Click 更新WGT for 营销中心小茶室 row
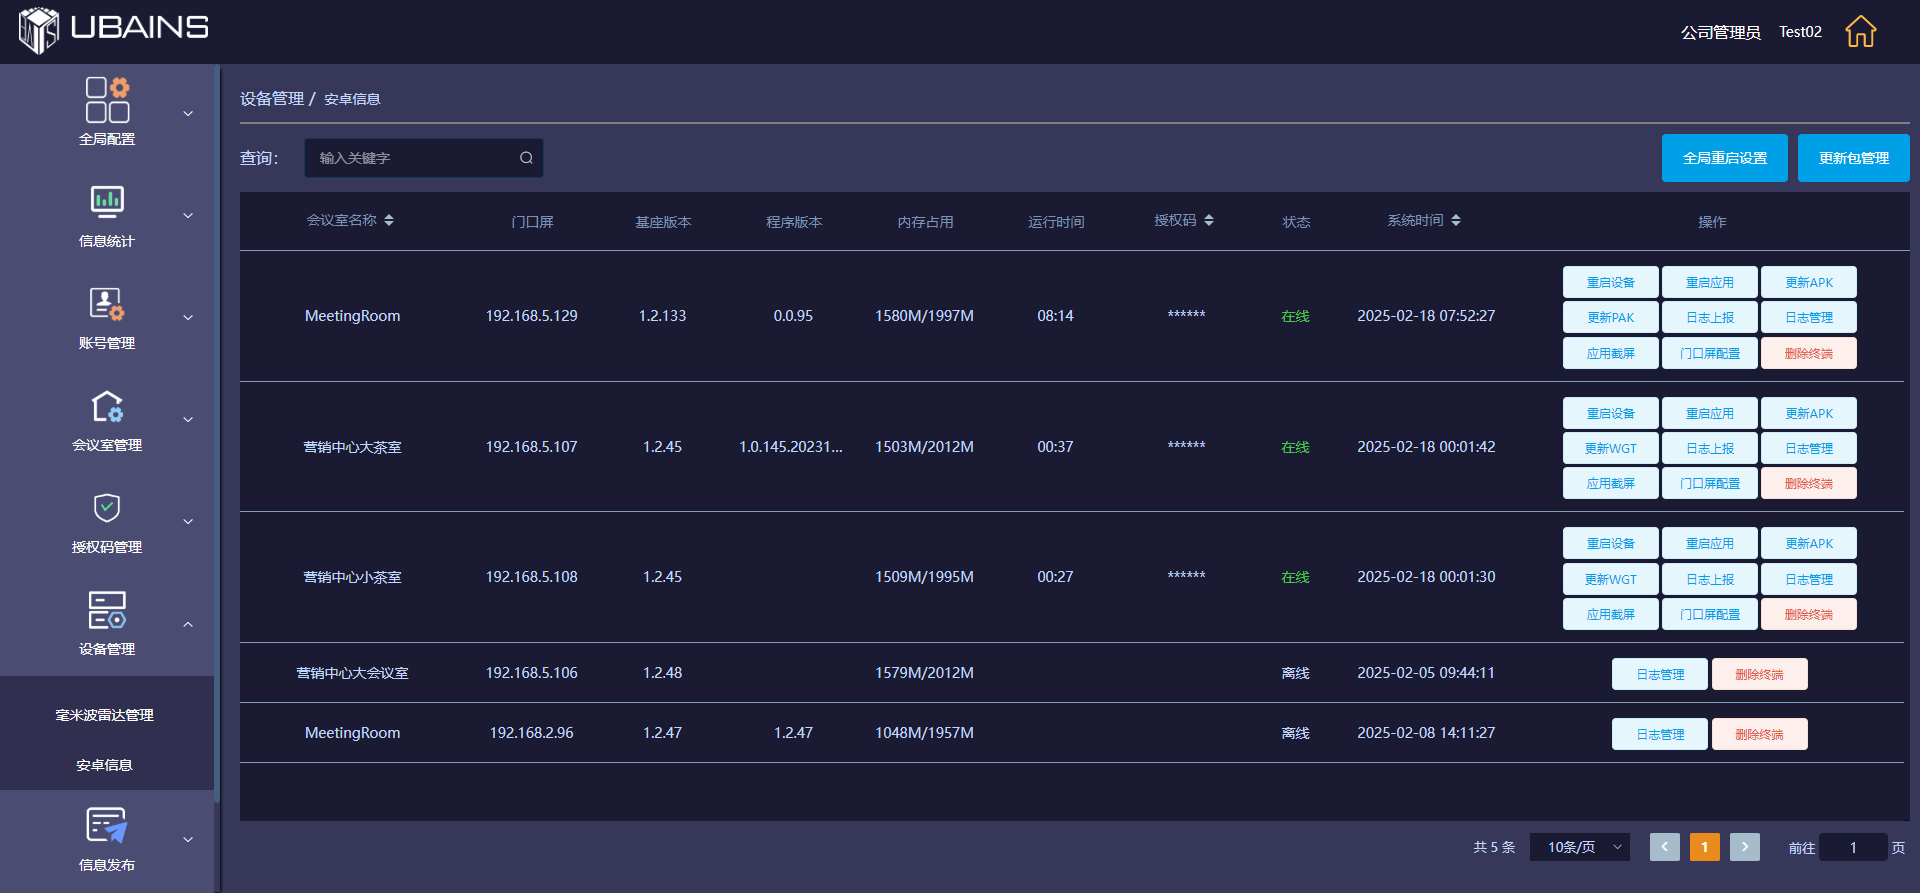The height and width of the screenshot is (893, 1920). coord(1611,579)
